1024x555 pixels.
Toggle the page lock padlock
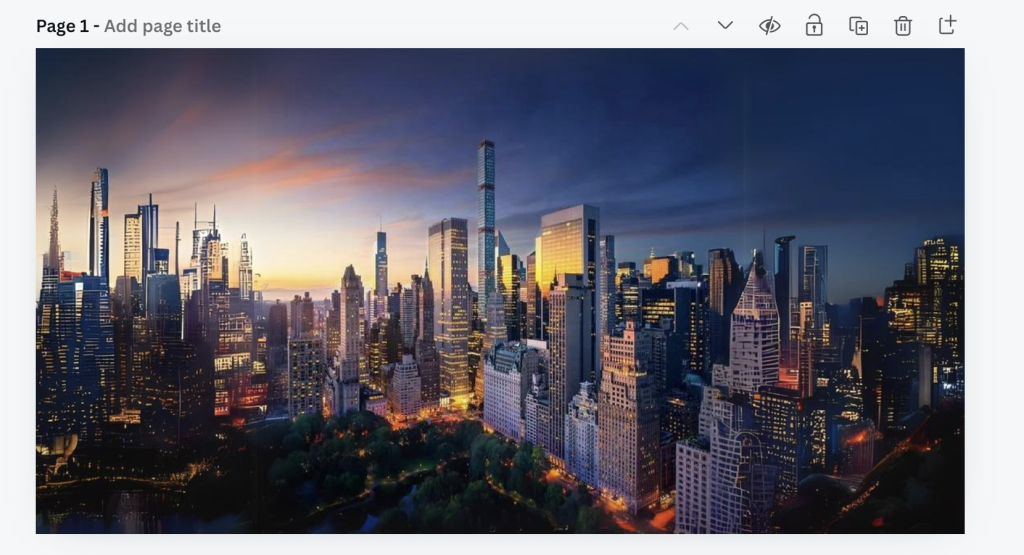[x=814, y=26]
